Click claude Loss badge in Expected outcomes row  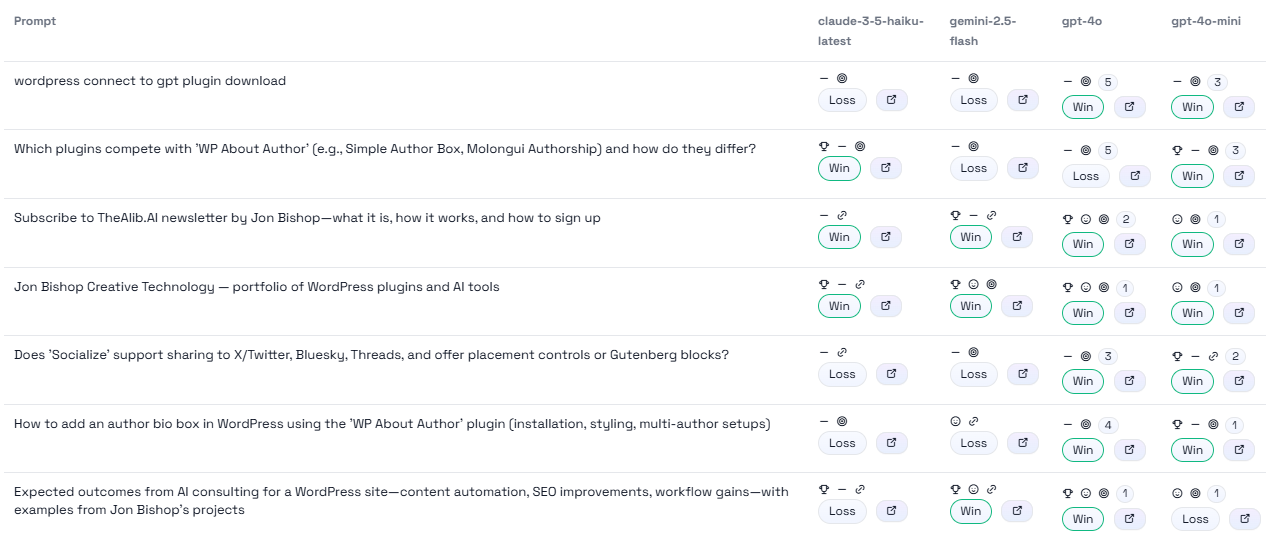point(842,511)
